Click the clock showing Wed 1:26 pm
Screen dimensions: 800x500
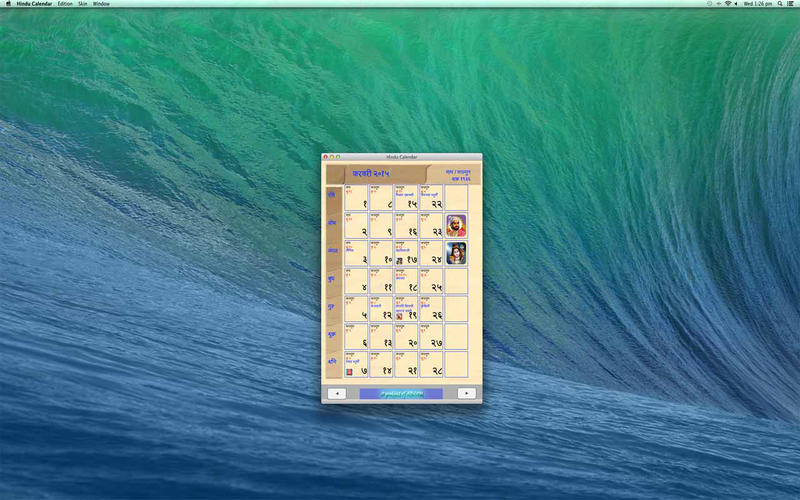pos(758,4)
